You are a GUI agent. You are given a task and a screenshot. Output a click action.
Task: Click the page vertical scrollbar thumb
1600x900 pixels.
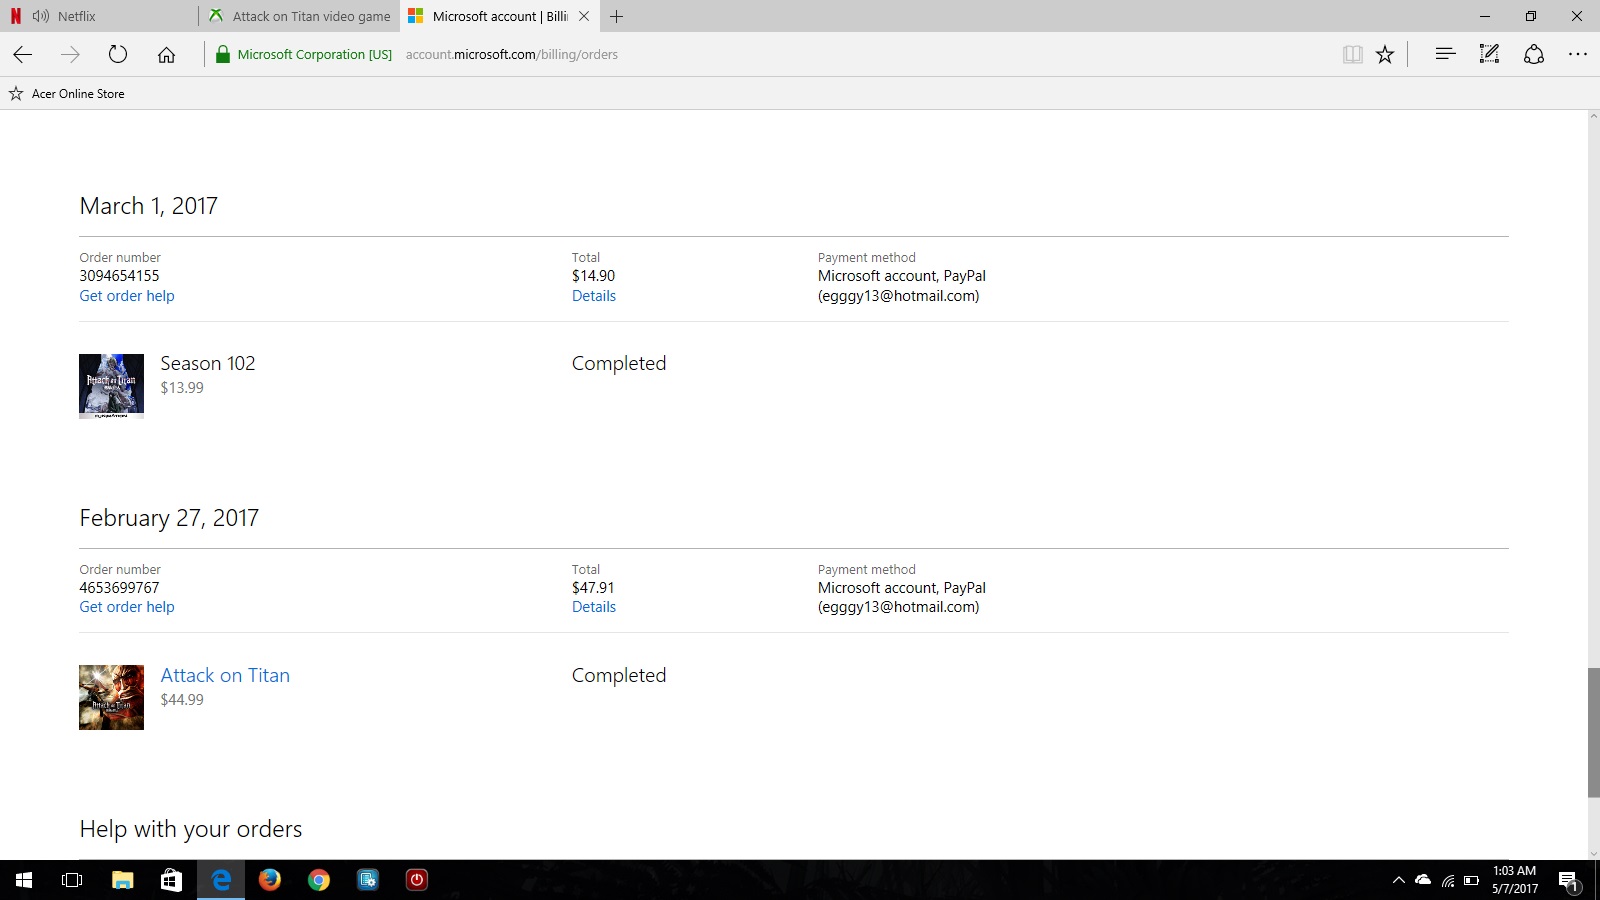click(x=1593, y=732)
